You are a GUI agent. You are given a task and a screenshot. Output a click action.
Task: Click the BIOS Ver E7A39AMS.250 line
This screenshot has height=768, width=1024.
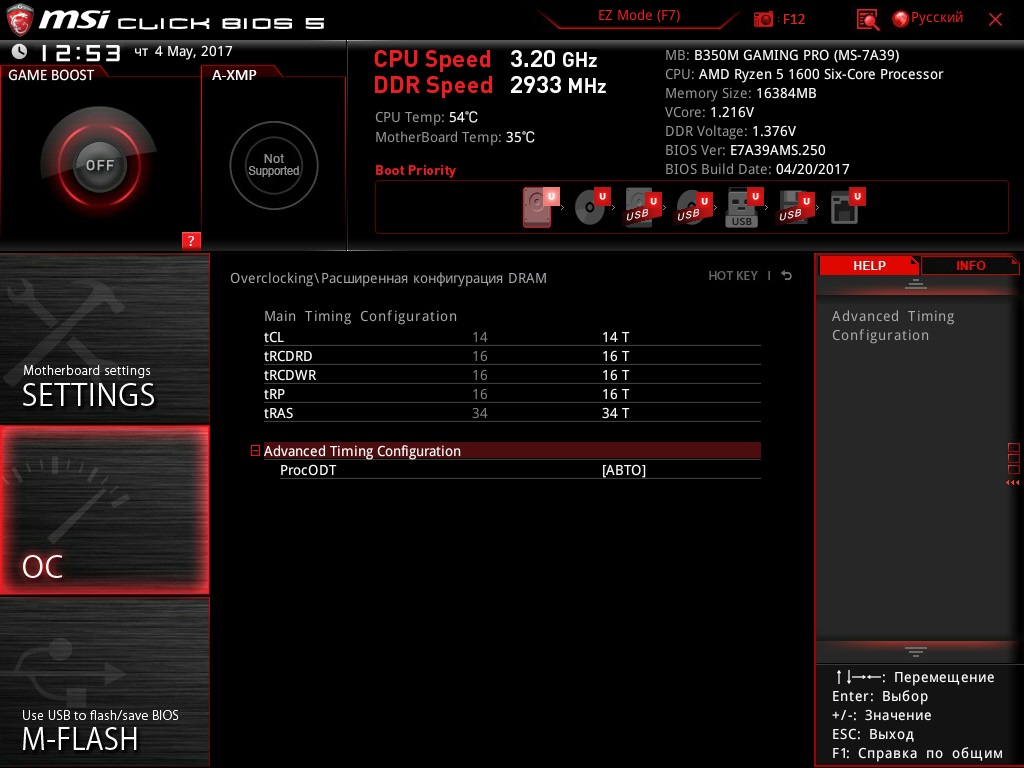click(x=745, y=150)
